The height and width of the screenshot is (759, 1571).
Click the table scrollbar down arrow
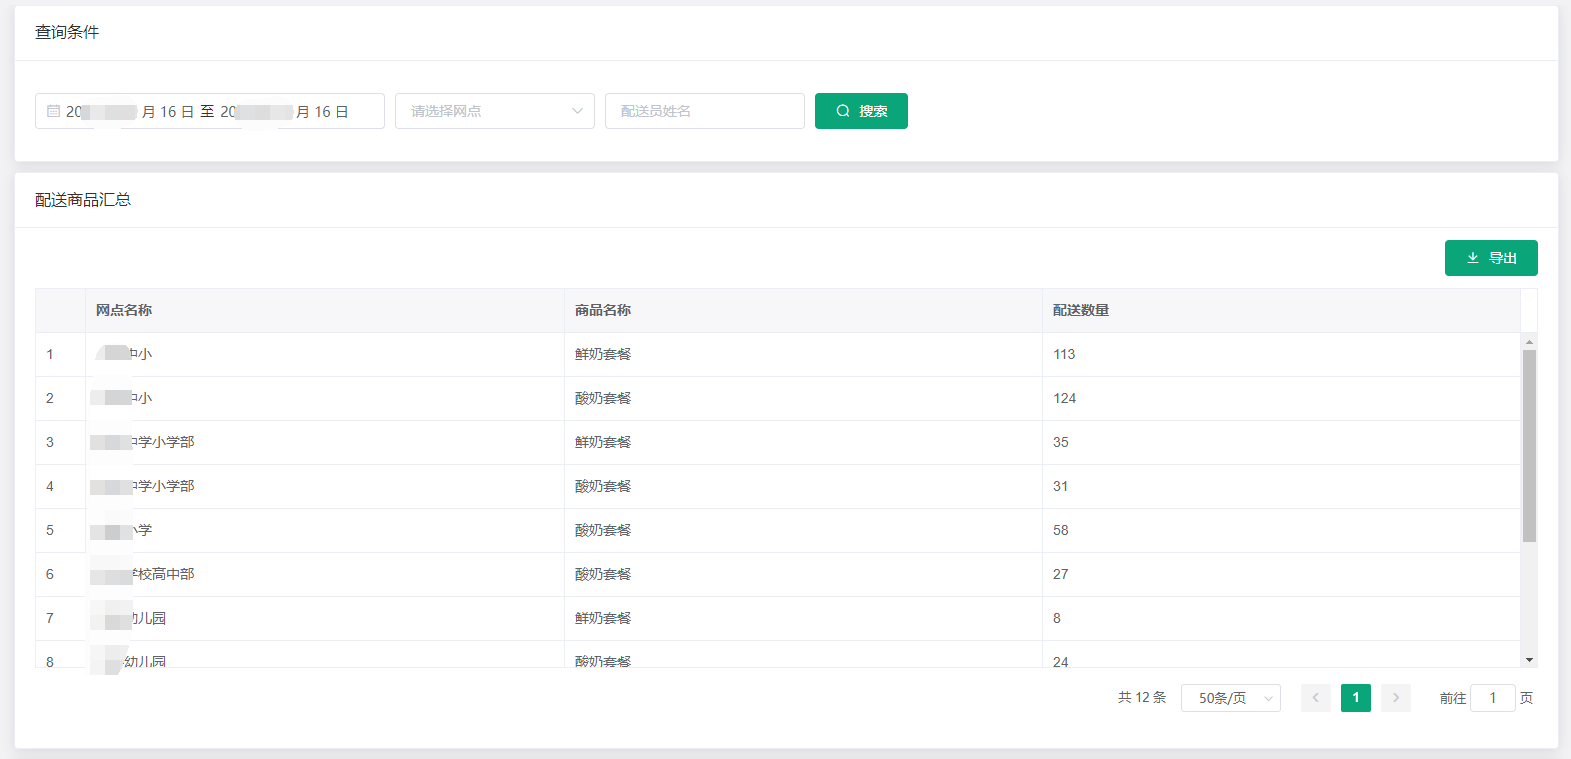[1529, 660]
